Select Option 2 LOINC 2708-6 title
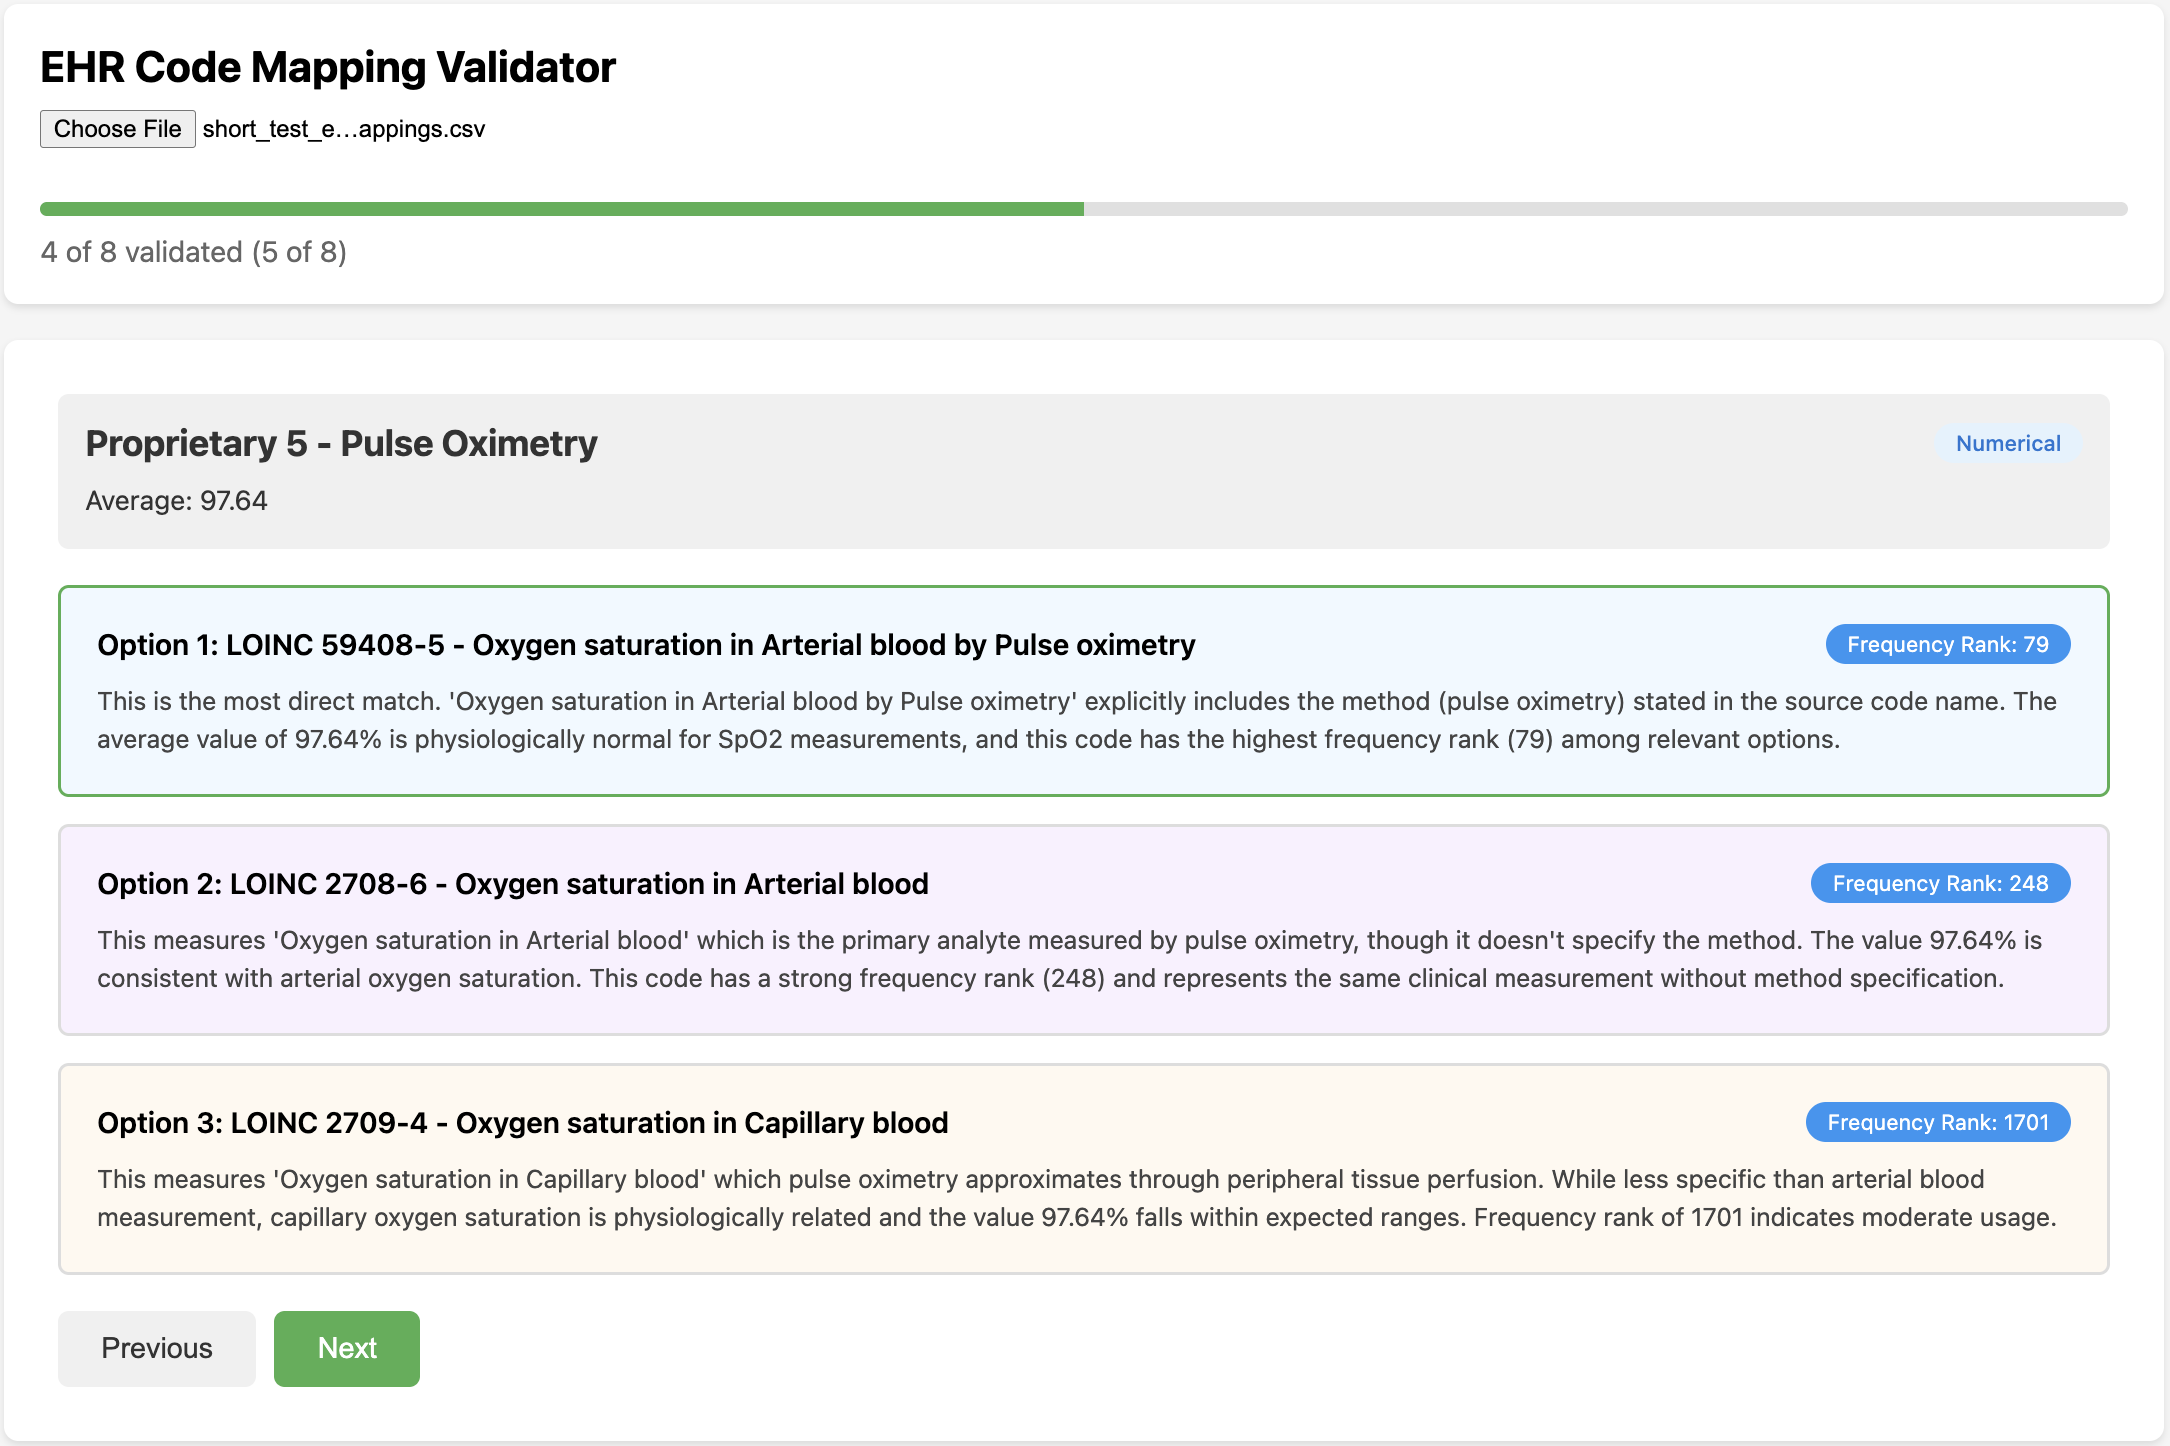 point(512,884)
